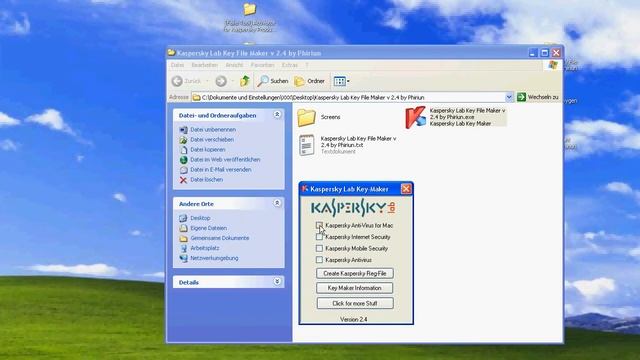Click Datei umbenennen link
640x360 pixels.
coord(213,129)
